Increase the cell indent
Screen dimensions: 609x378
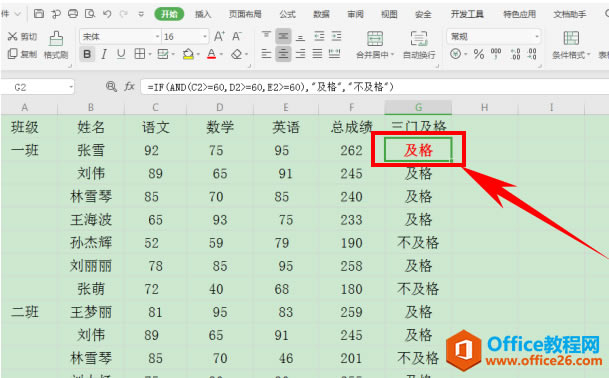(336, 37)
